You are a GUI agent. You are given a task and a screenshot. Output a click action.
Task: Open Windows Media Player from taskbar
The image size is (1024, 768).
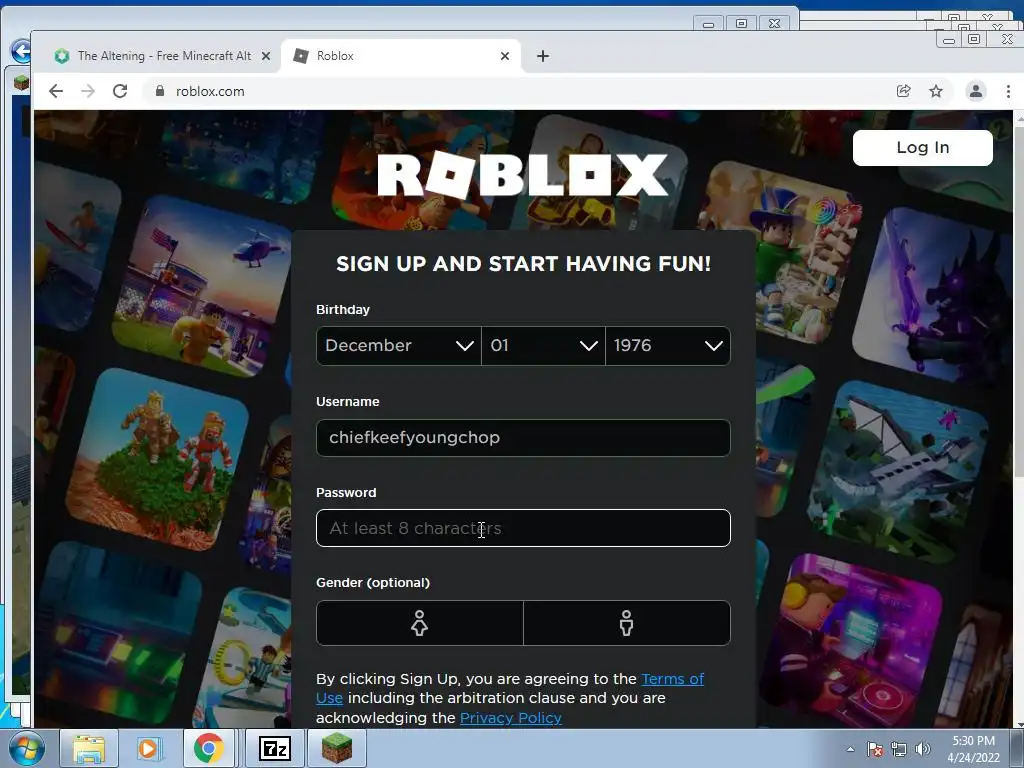148,748
